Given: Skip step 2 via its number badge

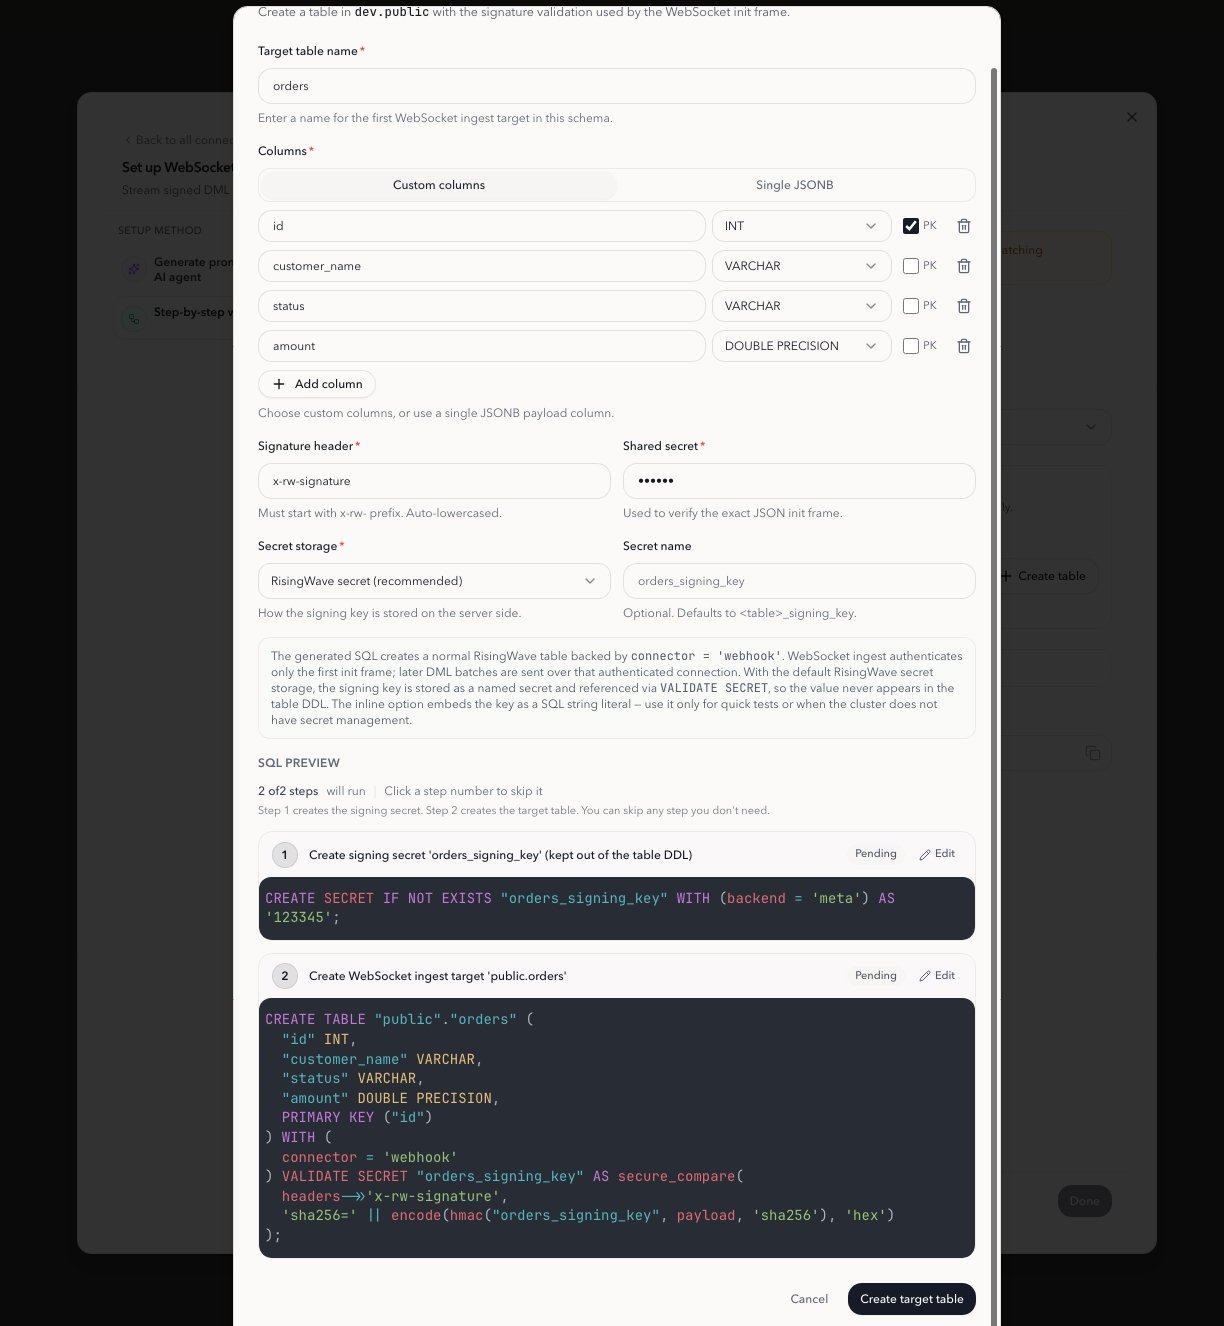Looking at the screenshot, I should 285,975.
